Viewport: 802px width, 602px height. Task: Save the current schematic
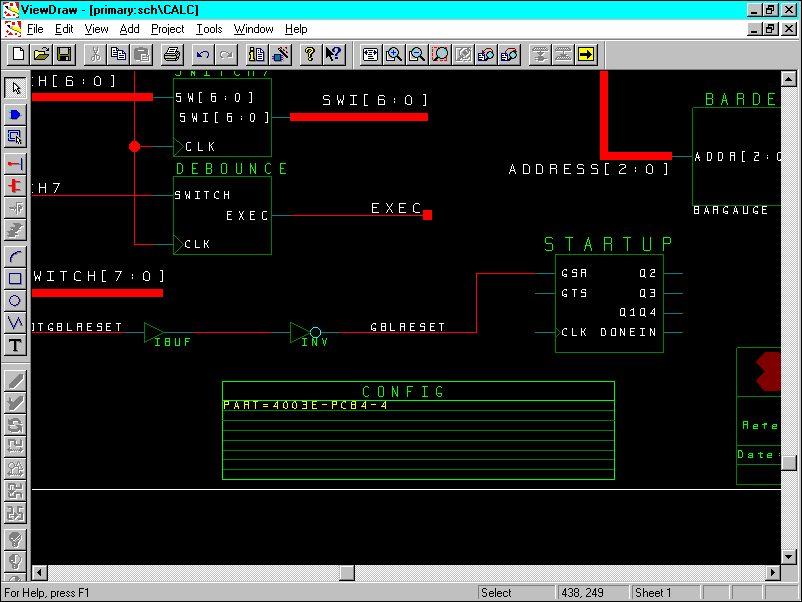[63, 55]
